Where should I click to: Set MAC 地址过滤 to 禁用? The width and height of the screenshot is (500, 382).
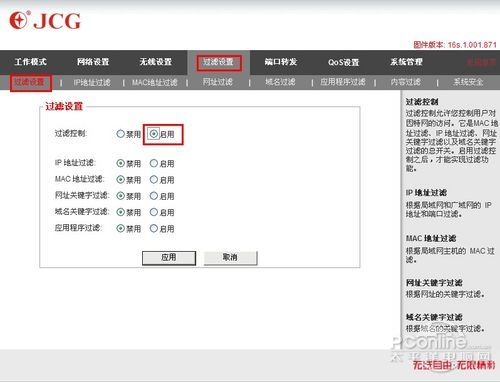120,180
